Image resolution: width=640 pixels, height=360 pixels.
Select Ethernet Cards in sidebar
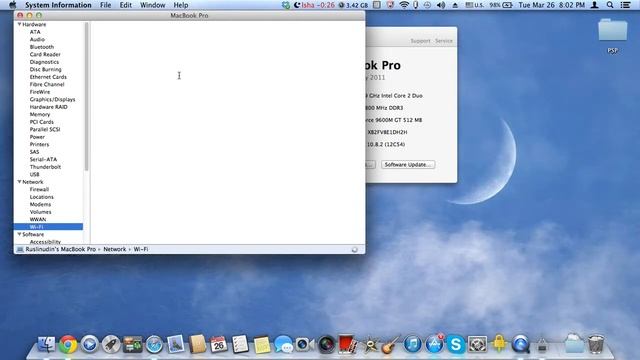48,77
